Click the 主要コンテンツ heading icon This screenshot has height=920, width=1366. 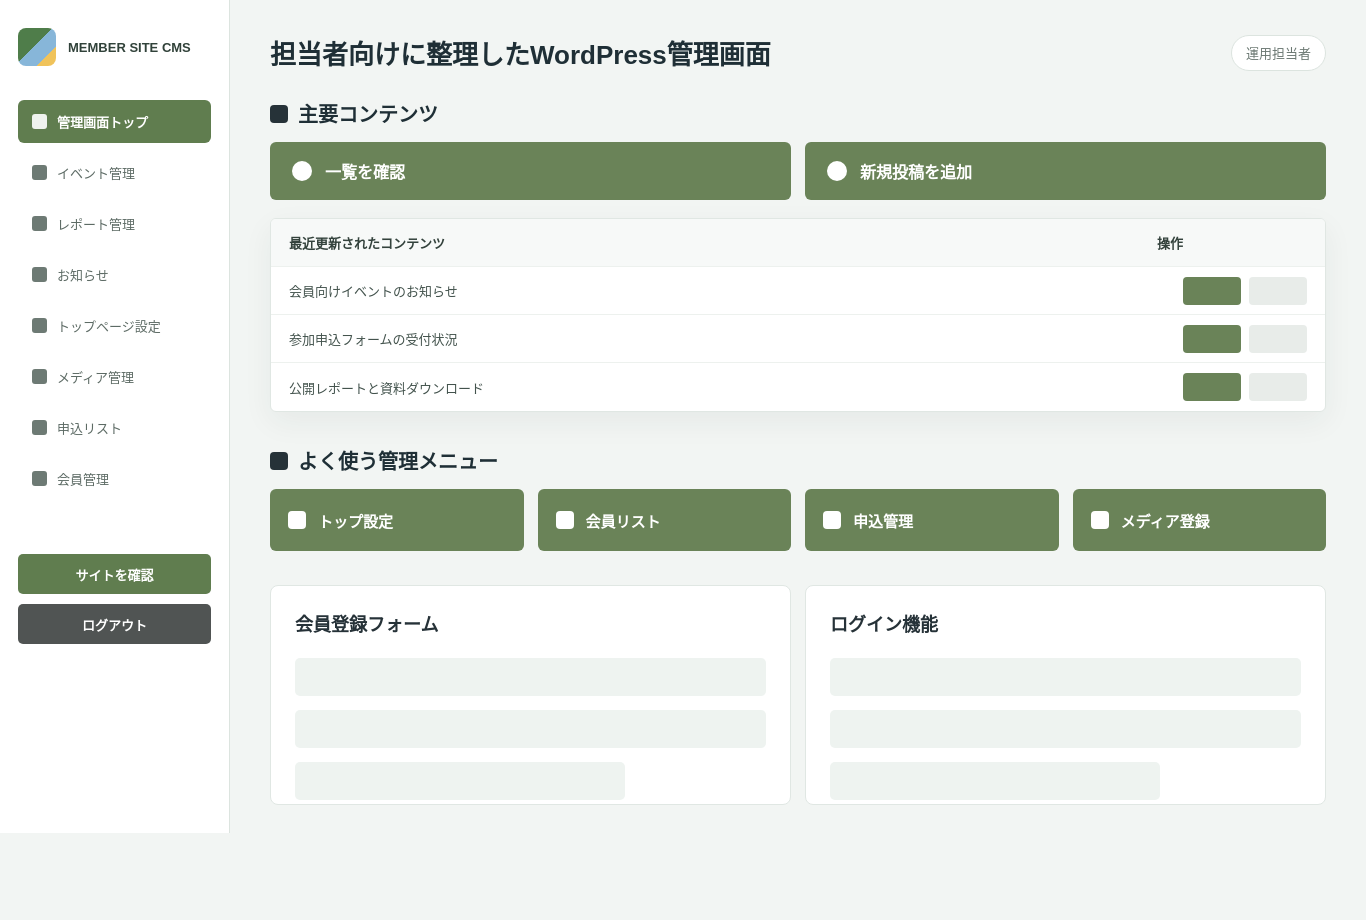(279, 114)
